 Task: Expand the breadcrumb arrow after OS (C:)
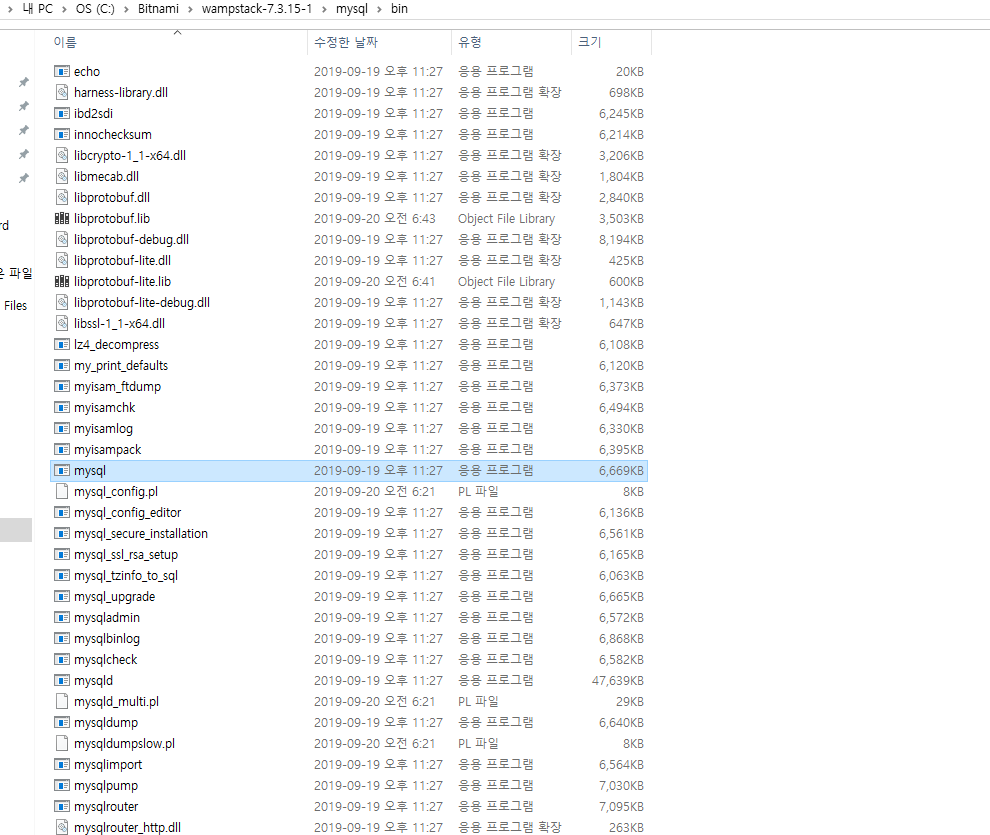click(x=126, y=9)
